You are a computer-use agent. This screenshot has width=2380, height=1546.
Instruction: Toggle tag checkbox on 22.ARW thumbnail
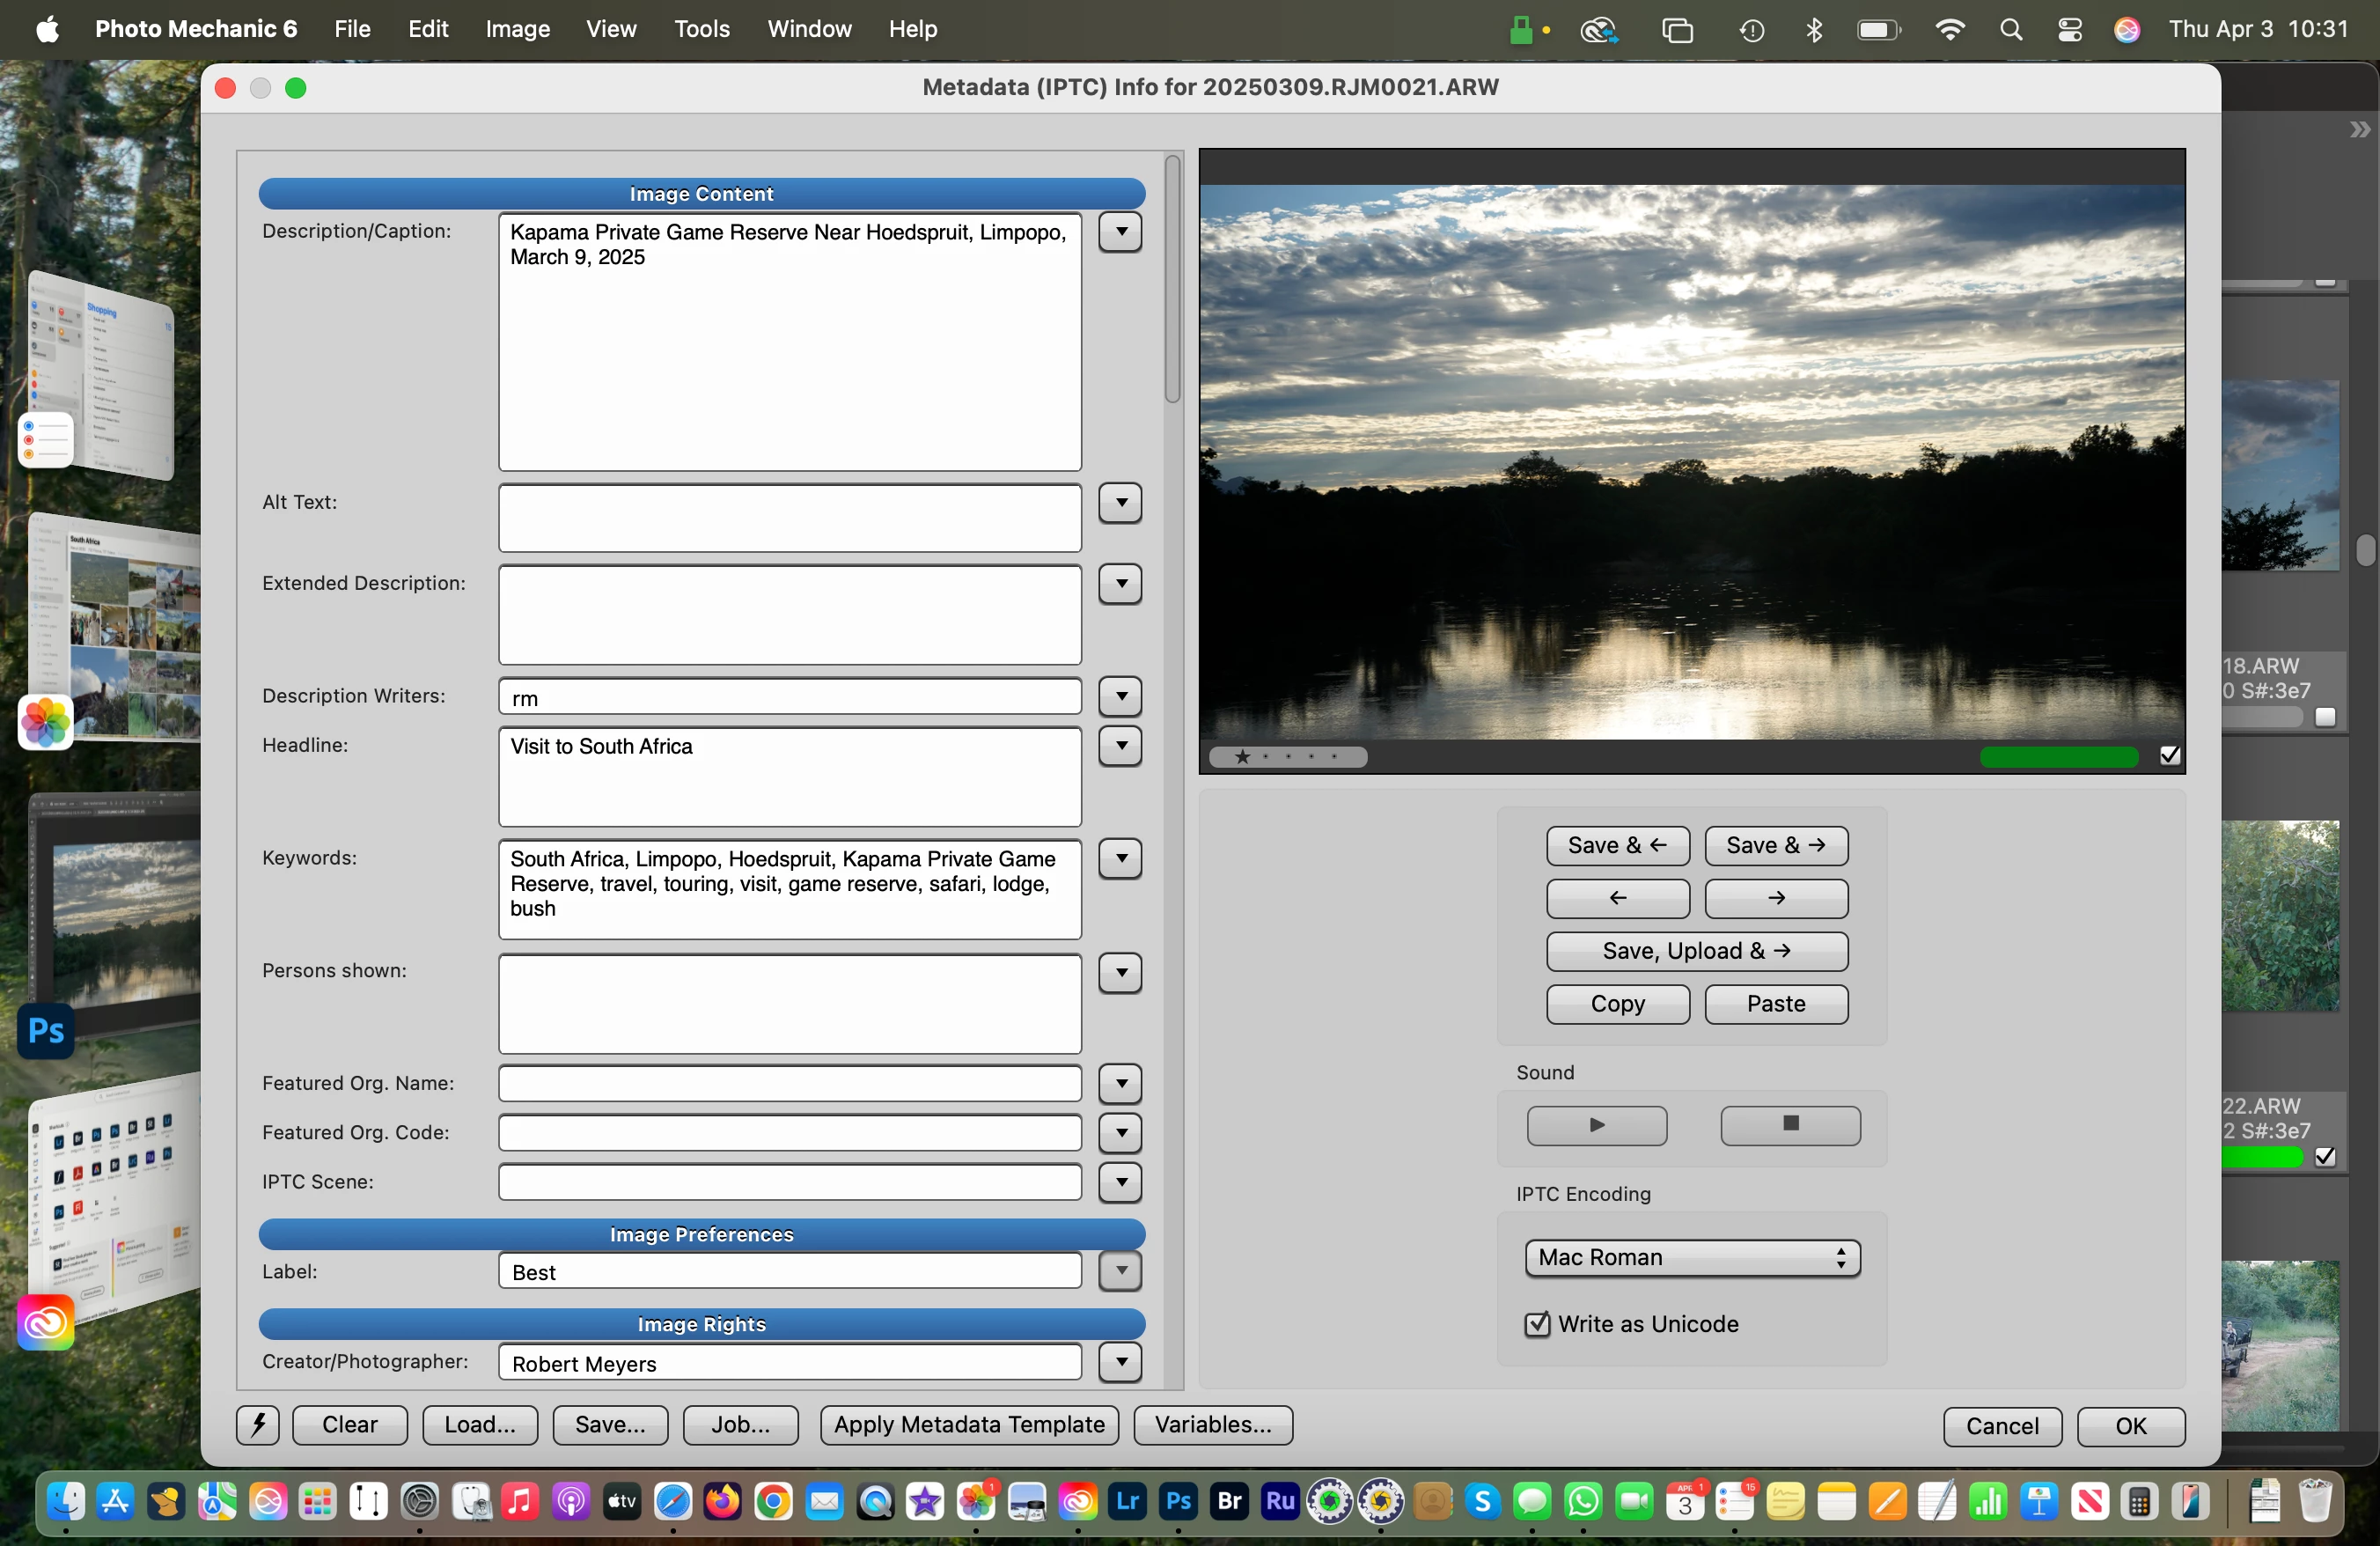point(2325,1157)
